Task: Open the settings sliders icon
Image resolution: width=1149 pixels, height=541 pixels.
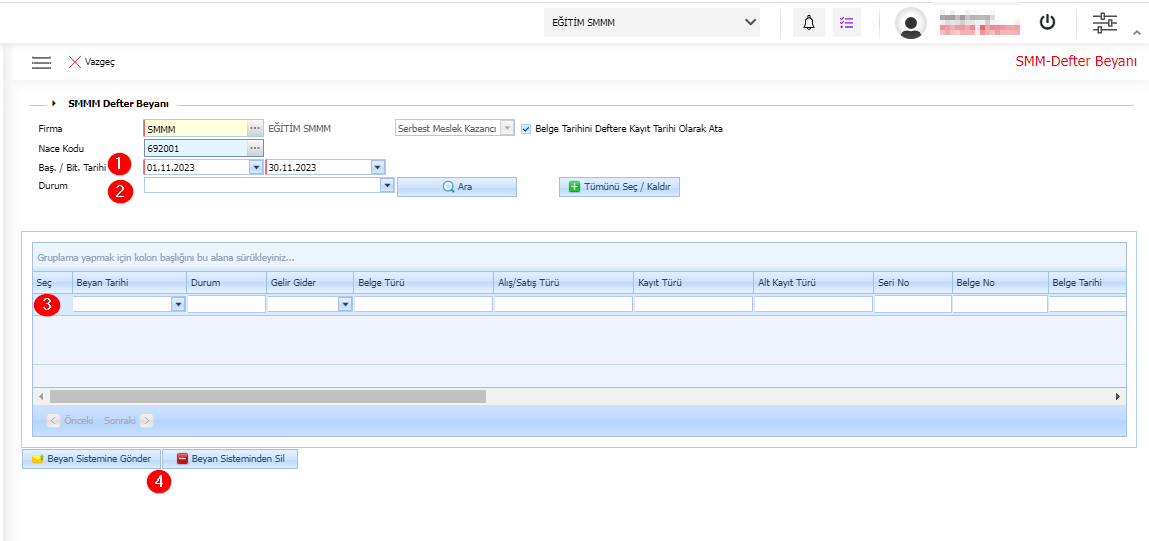Action: pos(1105,23)
